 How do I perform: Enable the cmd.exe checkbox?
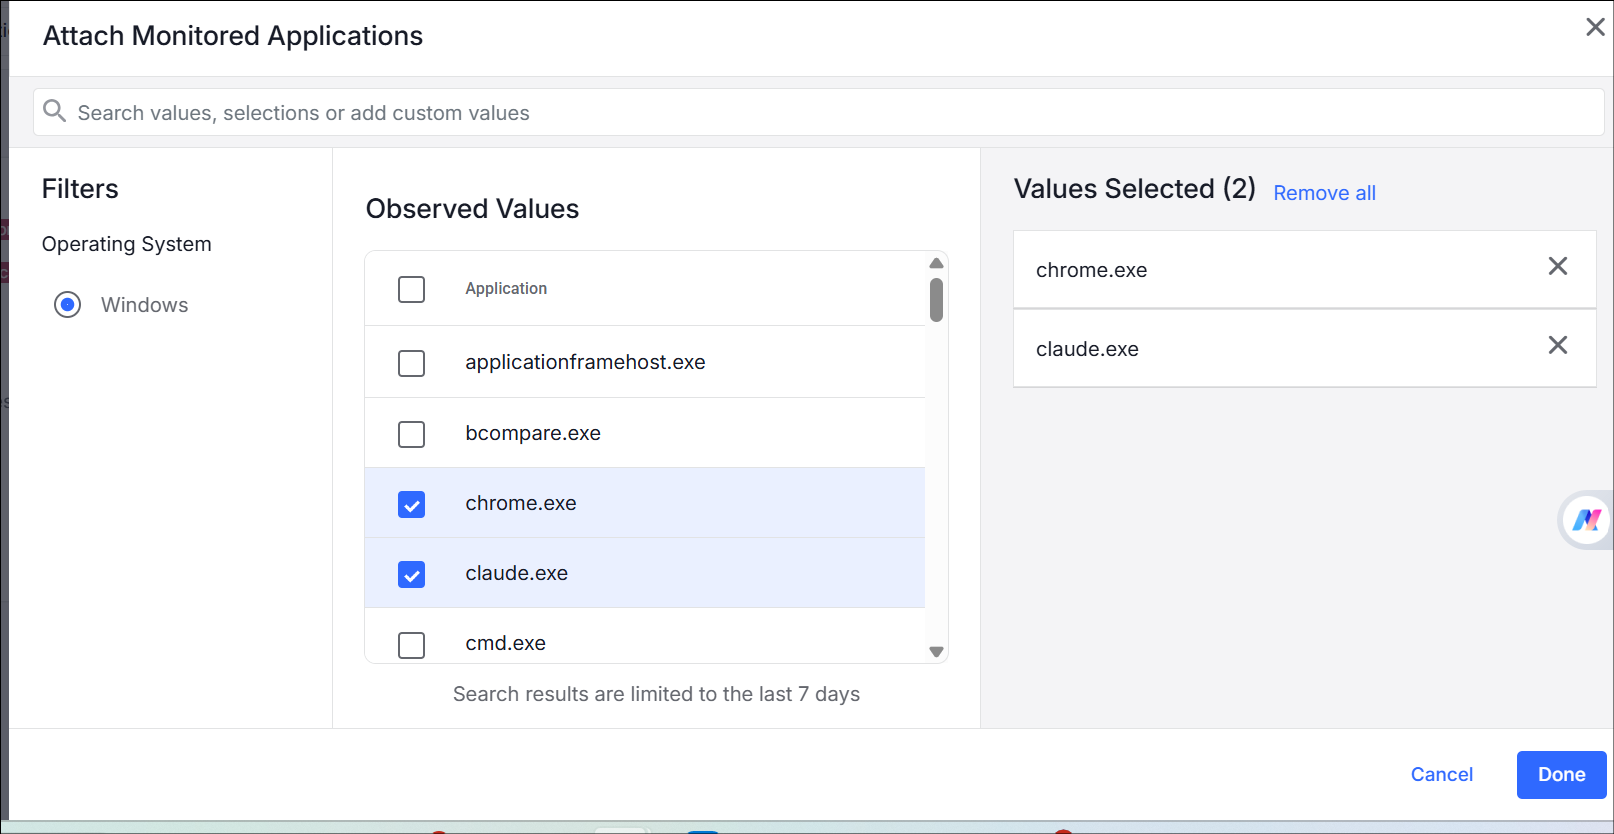tap(411, 645)
